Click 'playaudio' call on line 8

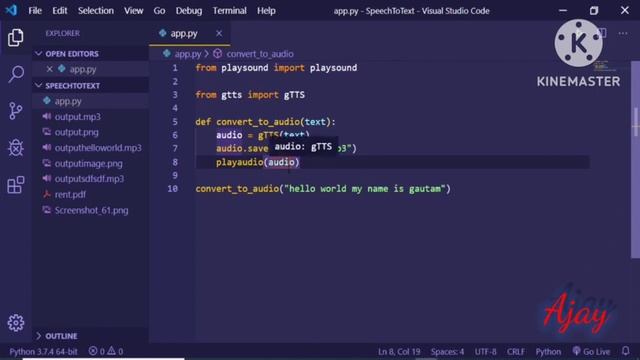tap(240, 162)
